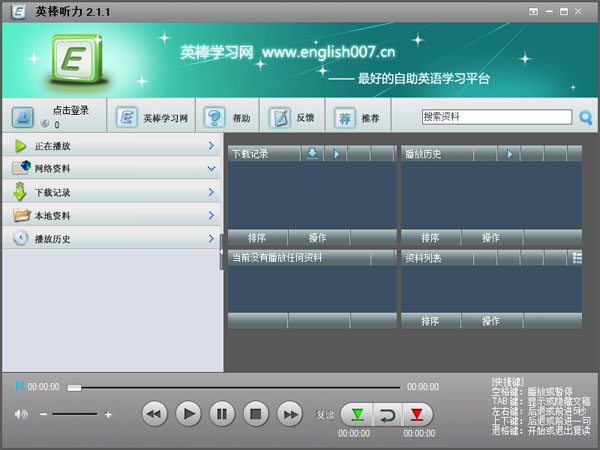Open 排序 under the 下载记录 panel

pos(257,238)
